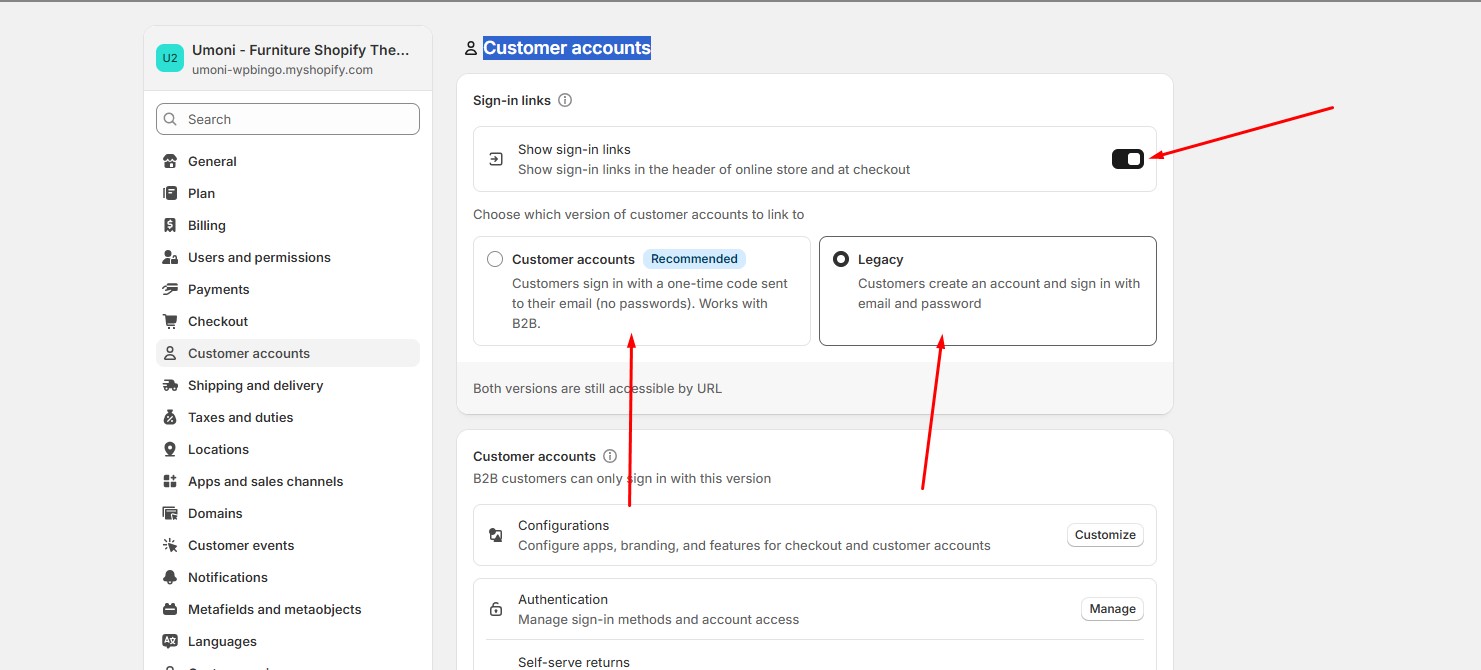The image size is (1481, 670).
Task: Click the Checkout cart icon
Action: click(x=170, y=321)
